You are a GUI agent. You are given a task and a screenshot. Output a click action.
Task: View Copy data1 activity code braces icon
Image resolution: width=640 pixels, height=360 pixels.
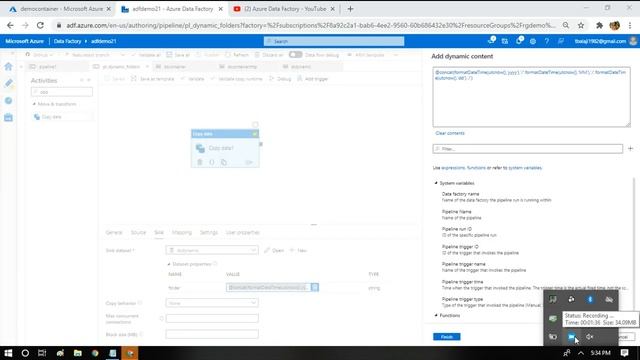click(212, 162)
